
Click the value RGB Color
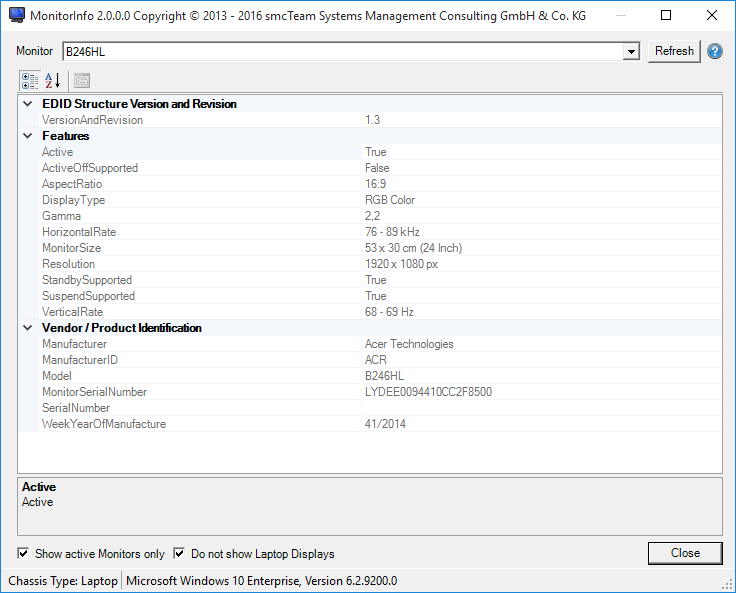pyautogui.click(x=390, y=200)
